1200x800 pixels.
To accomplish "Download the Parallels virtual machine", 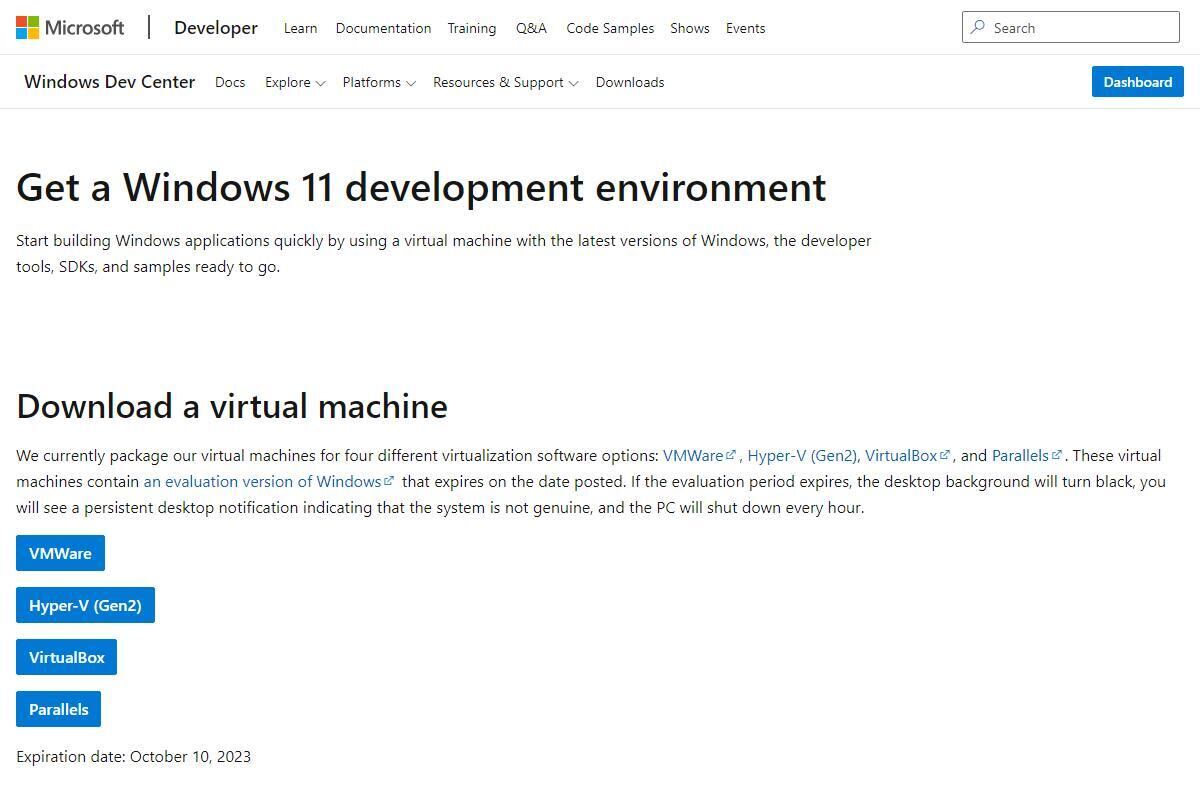I will click(58, 709).
